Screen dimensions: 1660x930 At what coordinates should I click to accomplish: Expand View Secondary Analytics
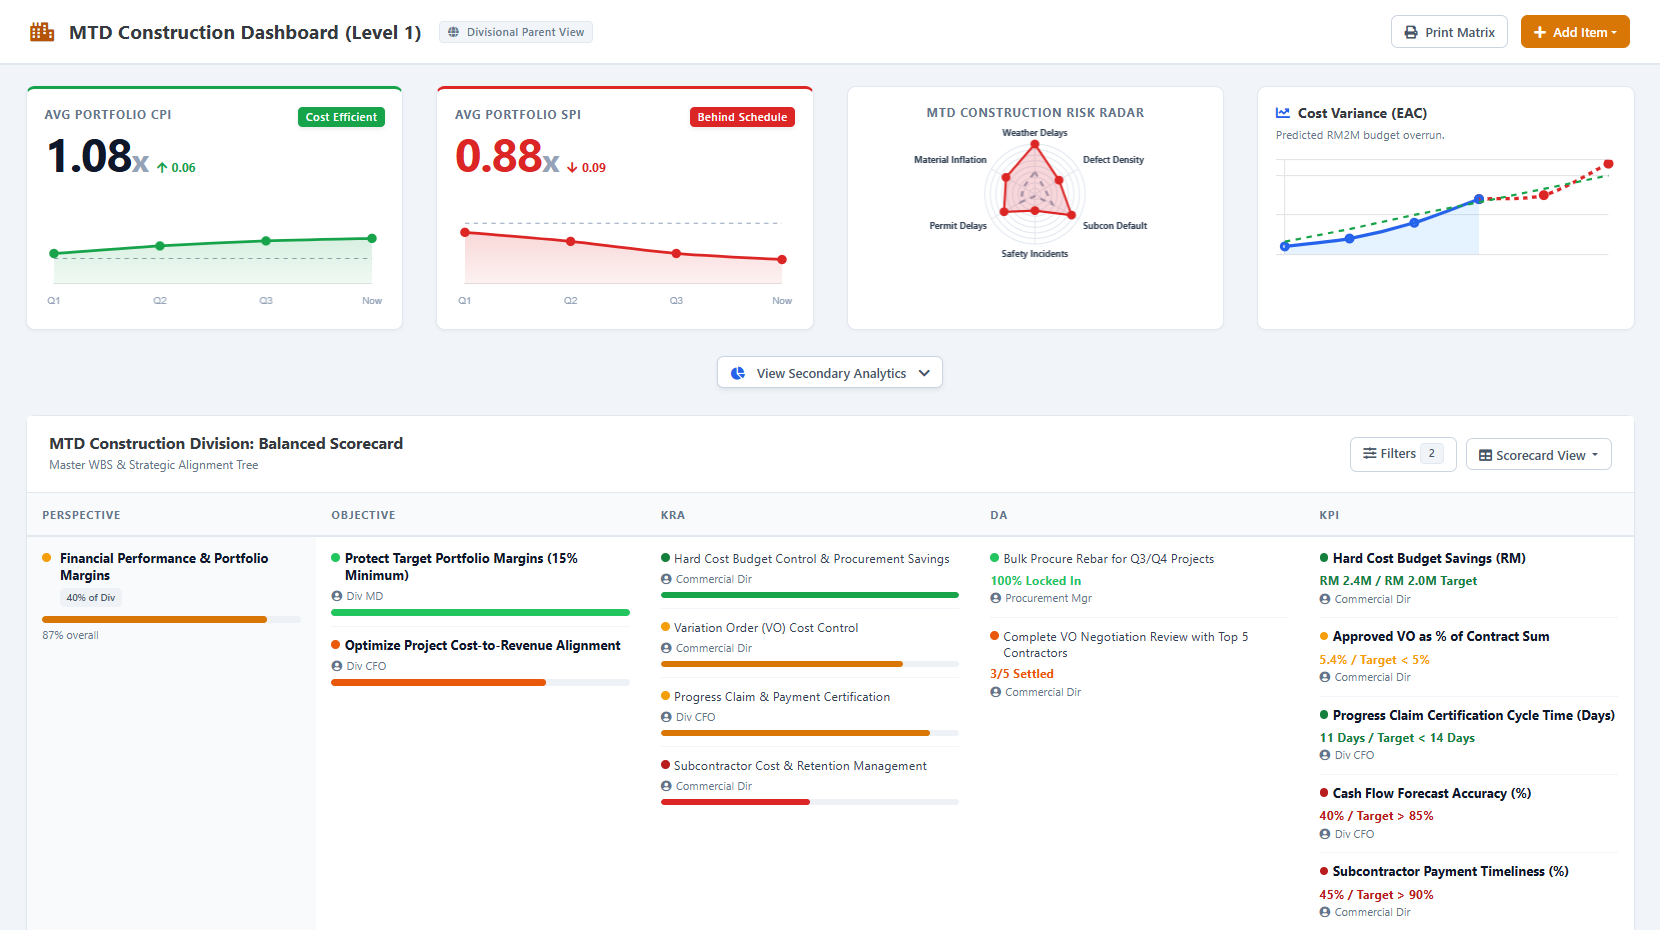830,373
